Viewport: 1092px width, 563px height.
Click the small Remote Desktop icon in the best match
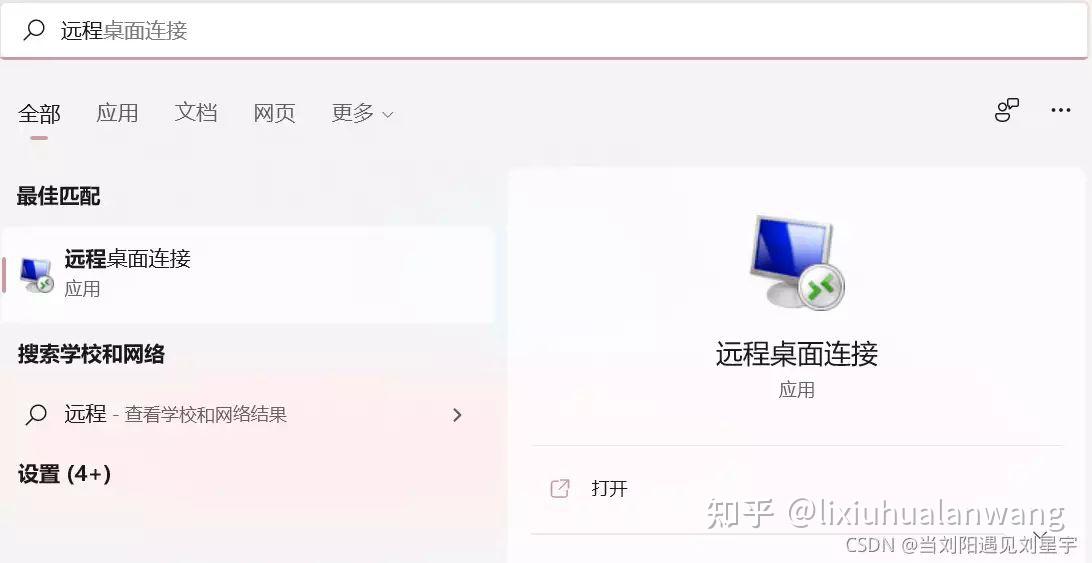coord(36,275)
